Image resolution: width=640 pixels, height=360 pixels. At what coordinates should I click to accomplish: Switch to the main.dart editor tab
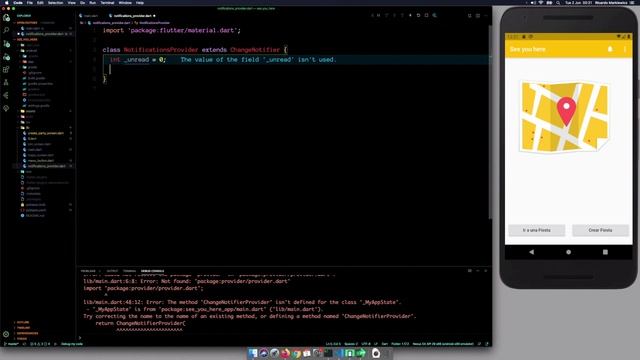click(x=90, y=16)
